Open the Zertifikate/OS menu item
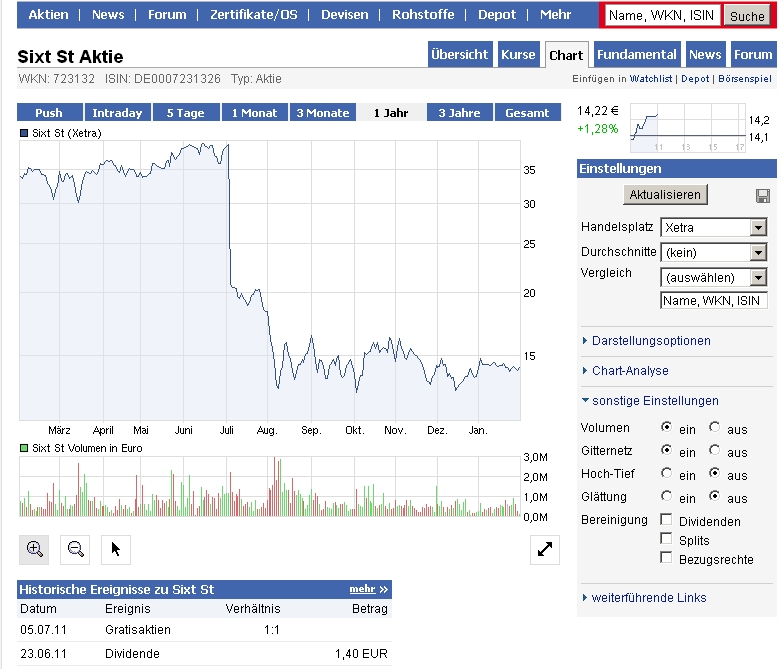The height and width of the screenshot is (669, 783). (254, 14)
